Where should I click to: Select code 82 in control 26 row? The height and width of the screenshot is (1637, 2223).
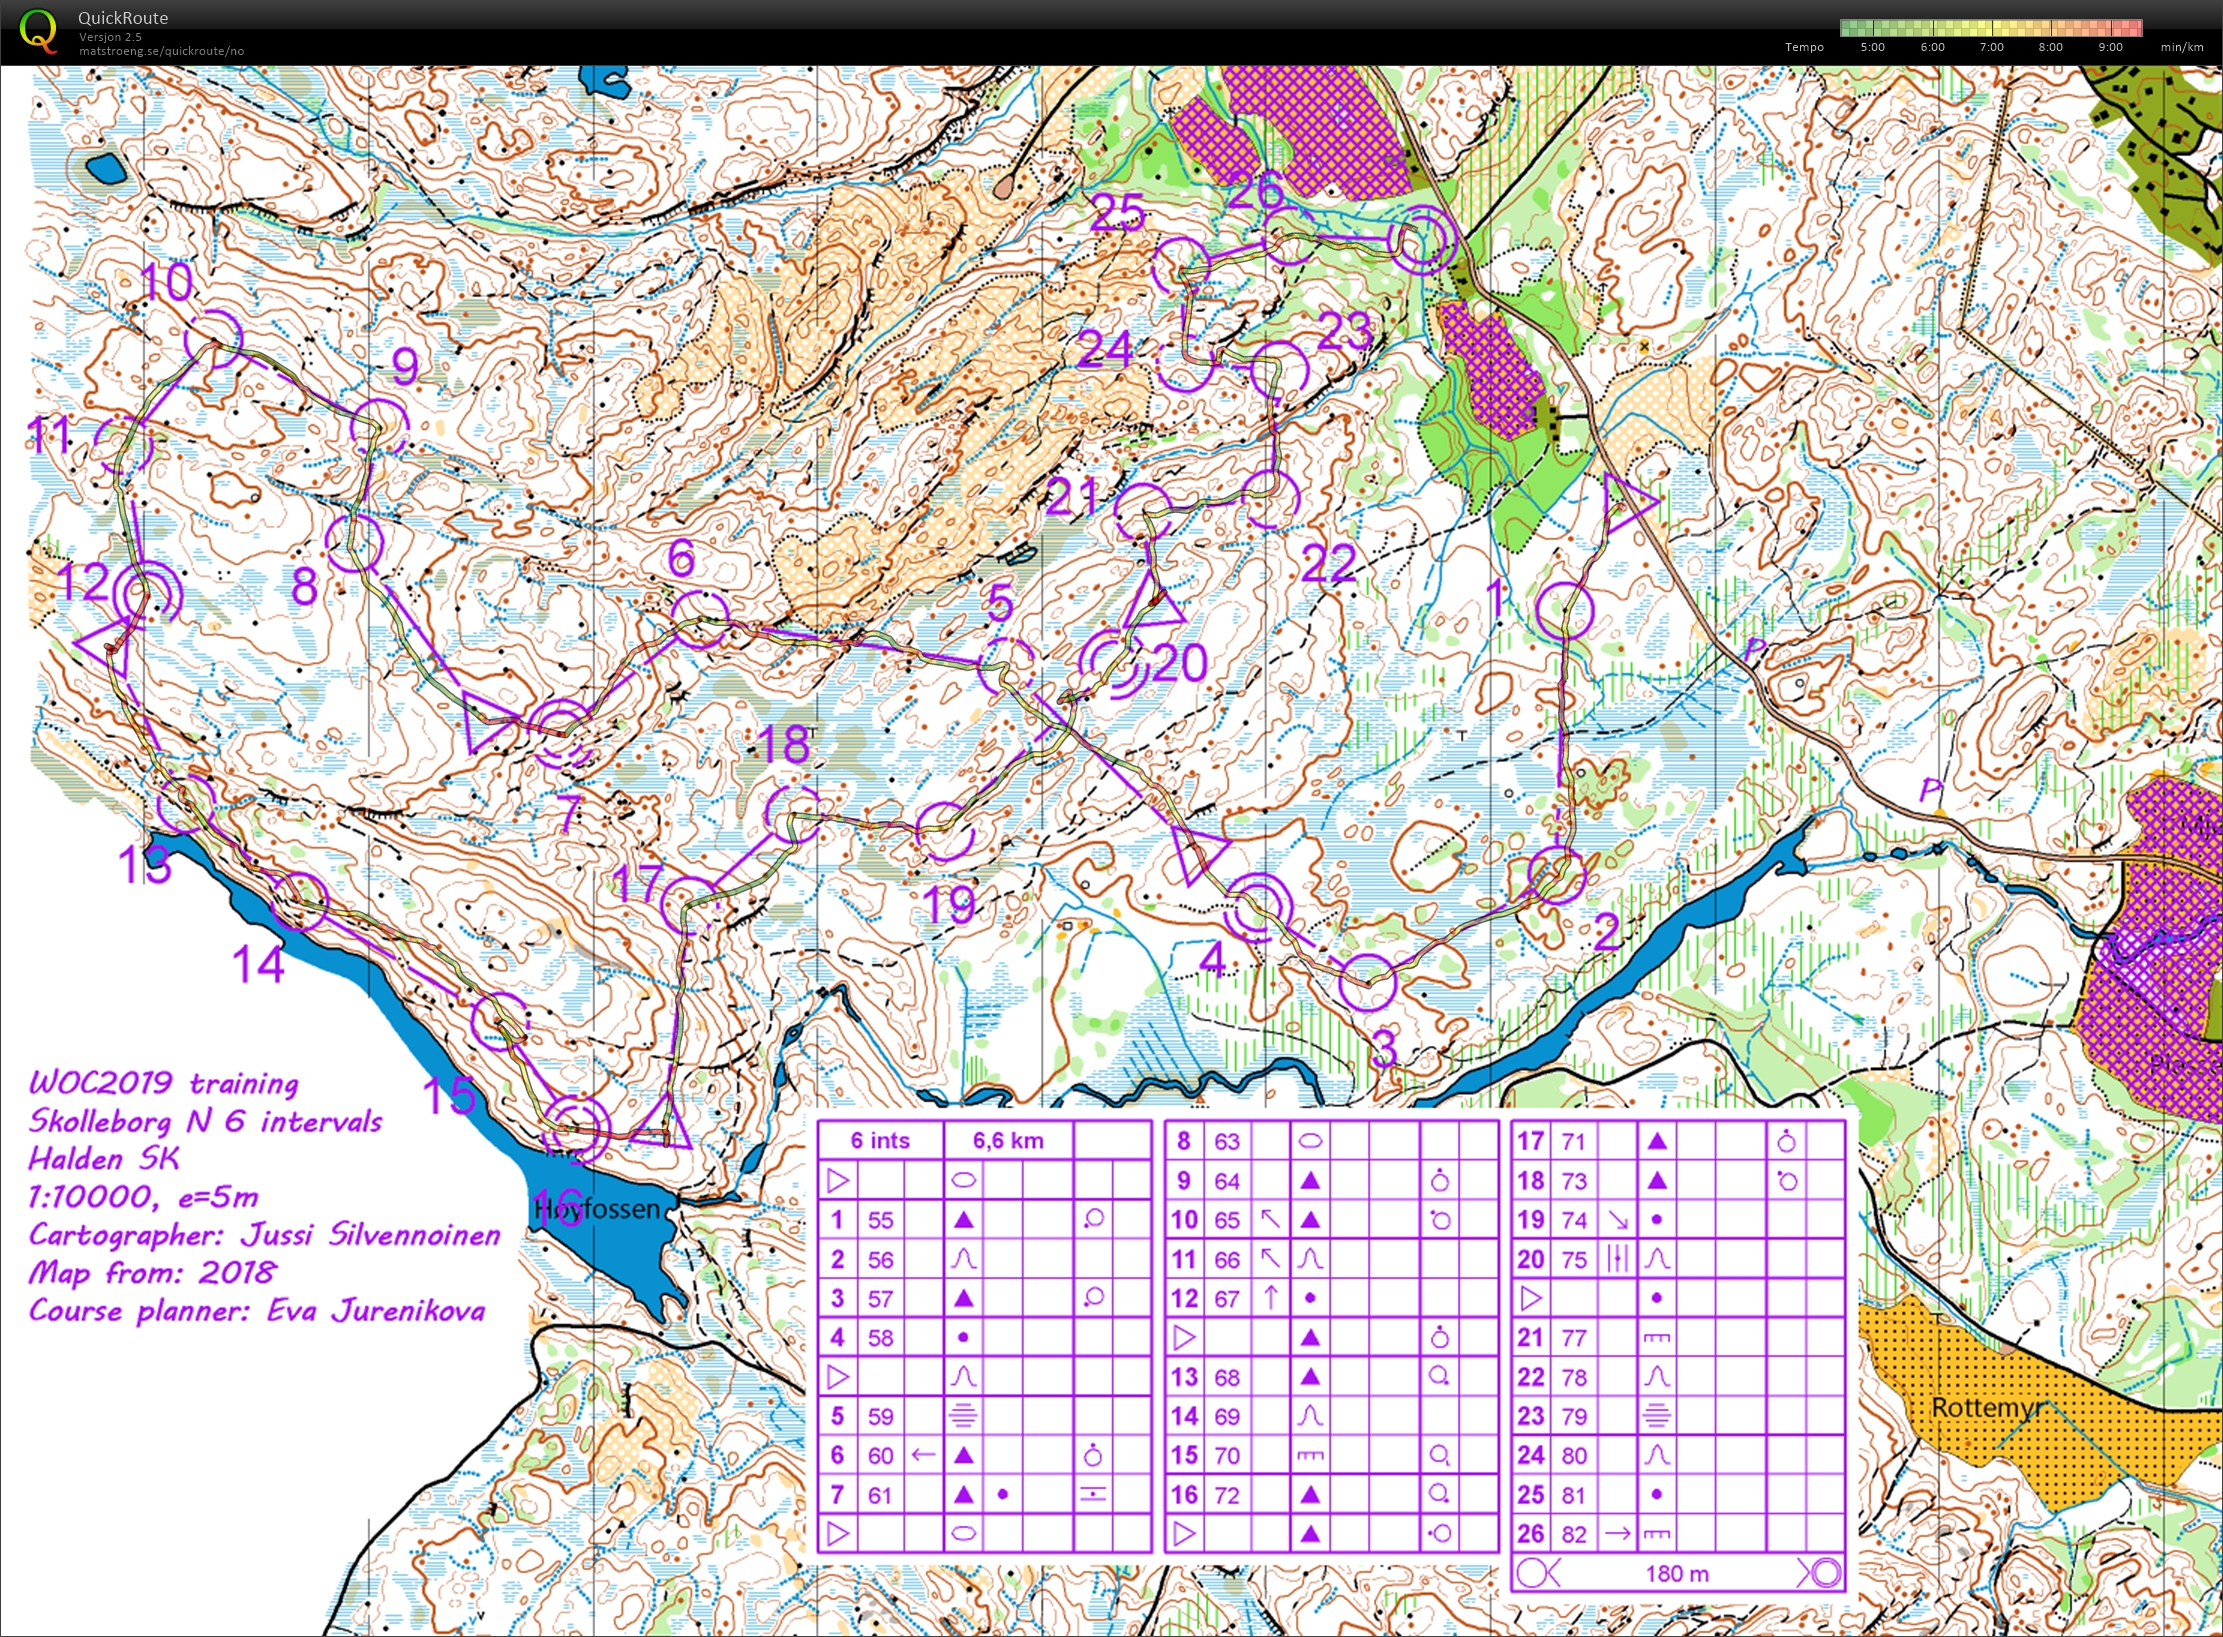pos(1574,1534)
